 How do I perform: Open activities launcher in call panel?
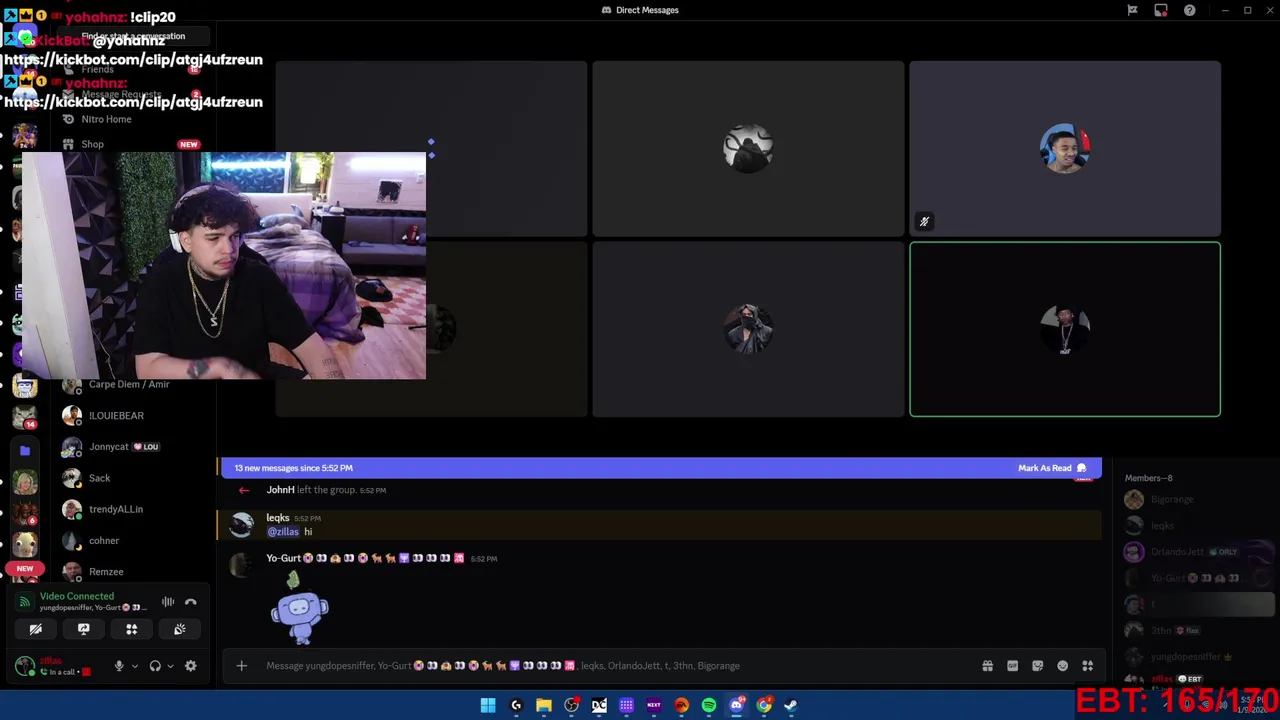pos(131,629)
